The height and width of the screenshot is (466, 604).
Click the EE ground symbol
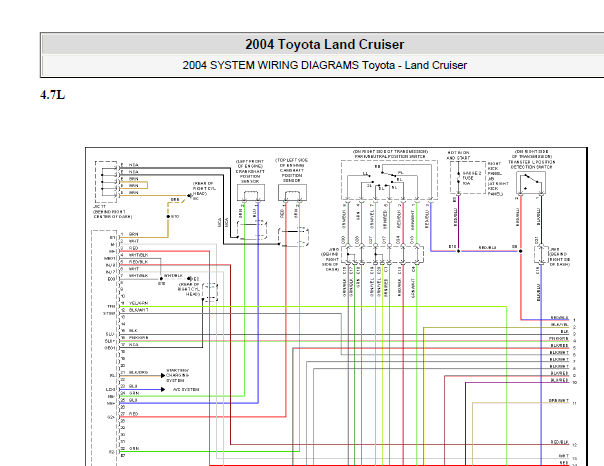(x=190, y=278)
